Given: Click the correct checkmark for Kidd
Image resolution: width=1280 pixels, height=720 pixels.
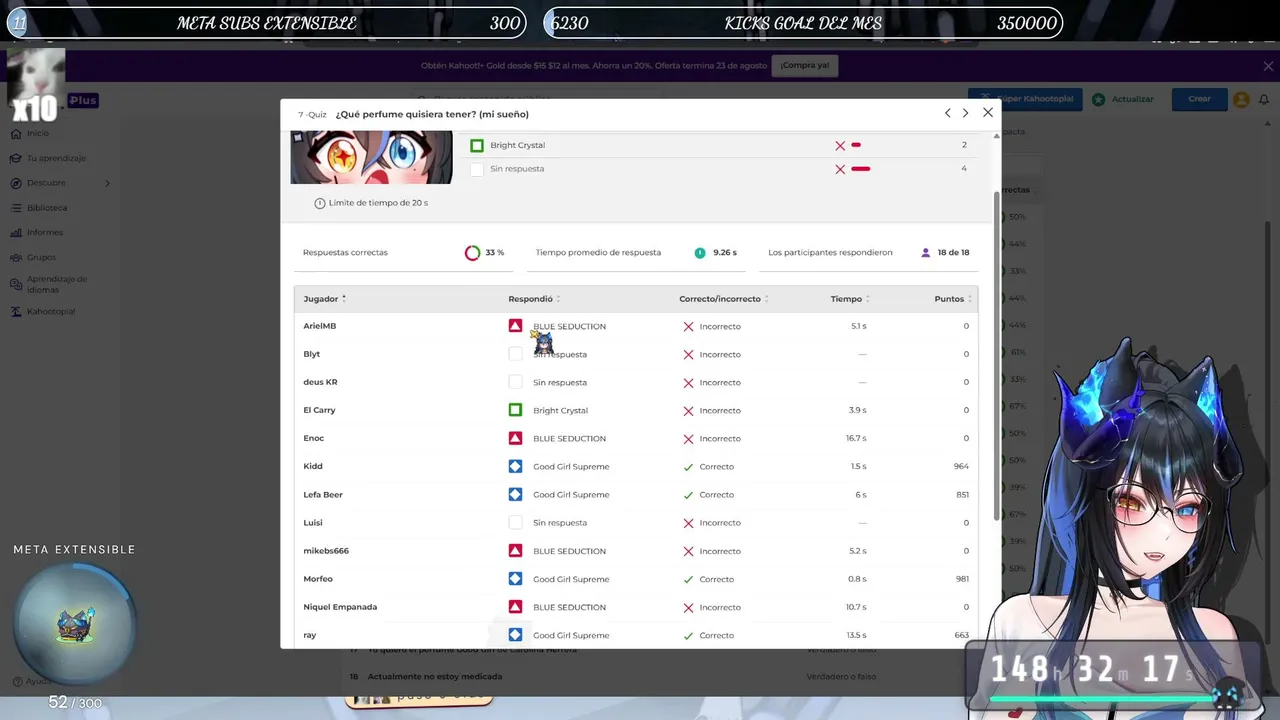Looking at the screenshot, I should point(688,466).
